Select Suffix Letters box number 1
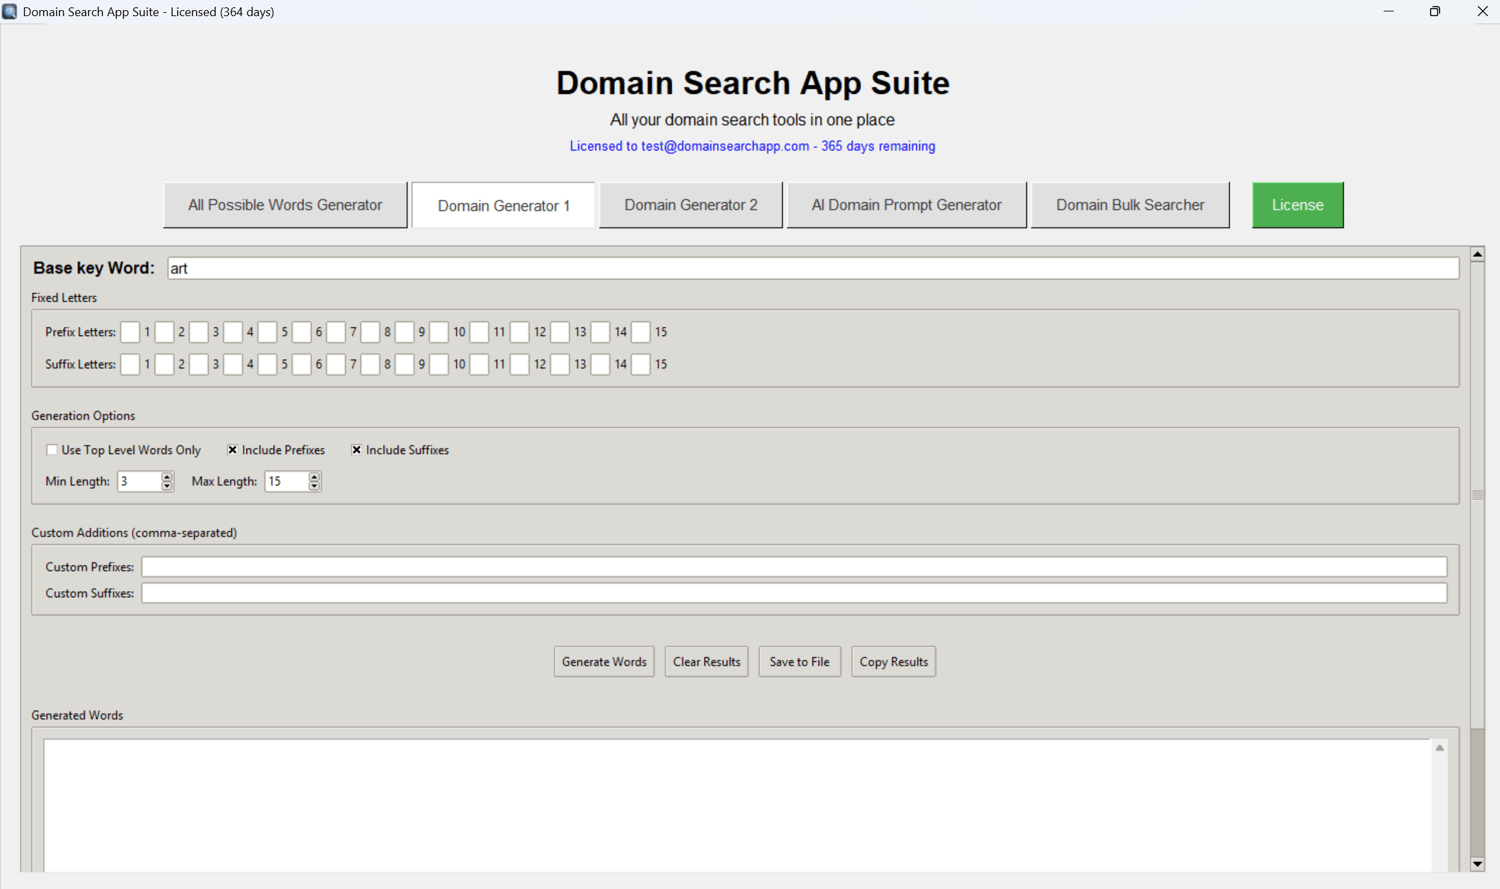1500x889 pixels. coord(130,364)
